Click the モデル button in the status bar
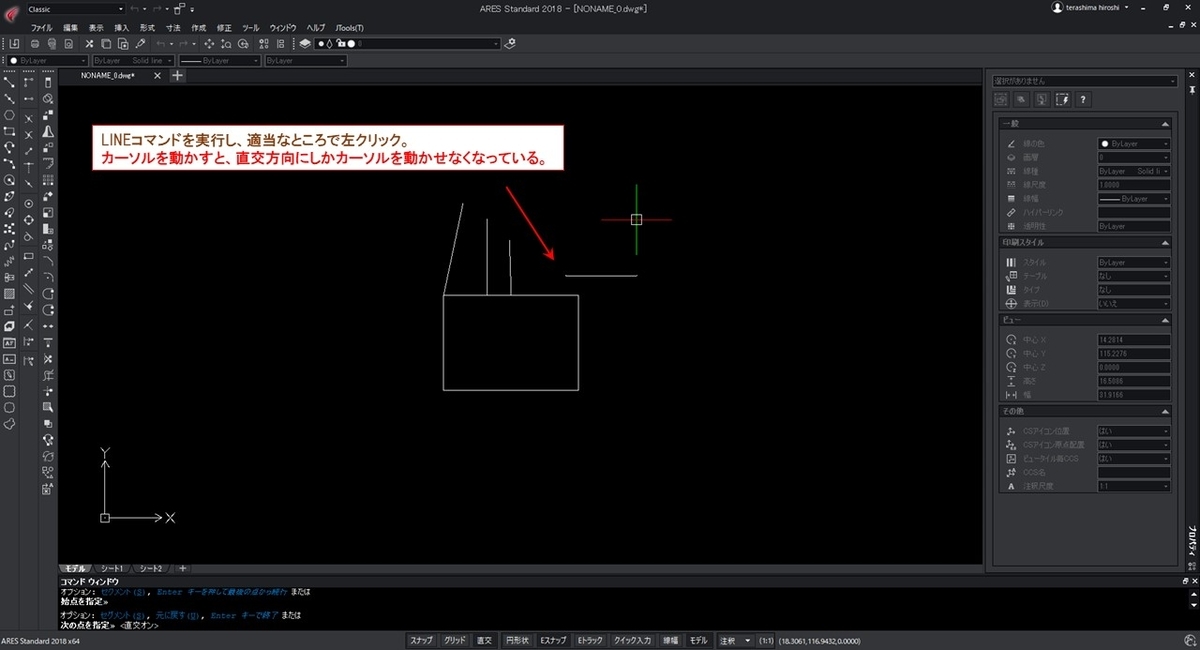The height and width of the screenshot is (650, 1200). [x=696, y=640]
